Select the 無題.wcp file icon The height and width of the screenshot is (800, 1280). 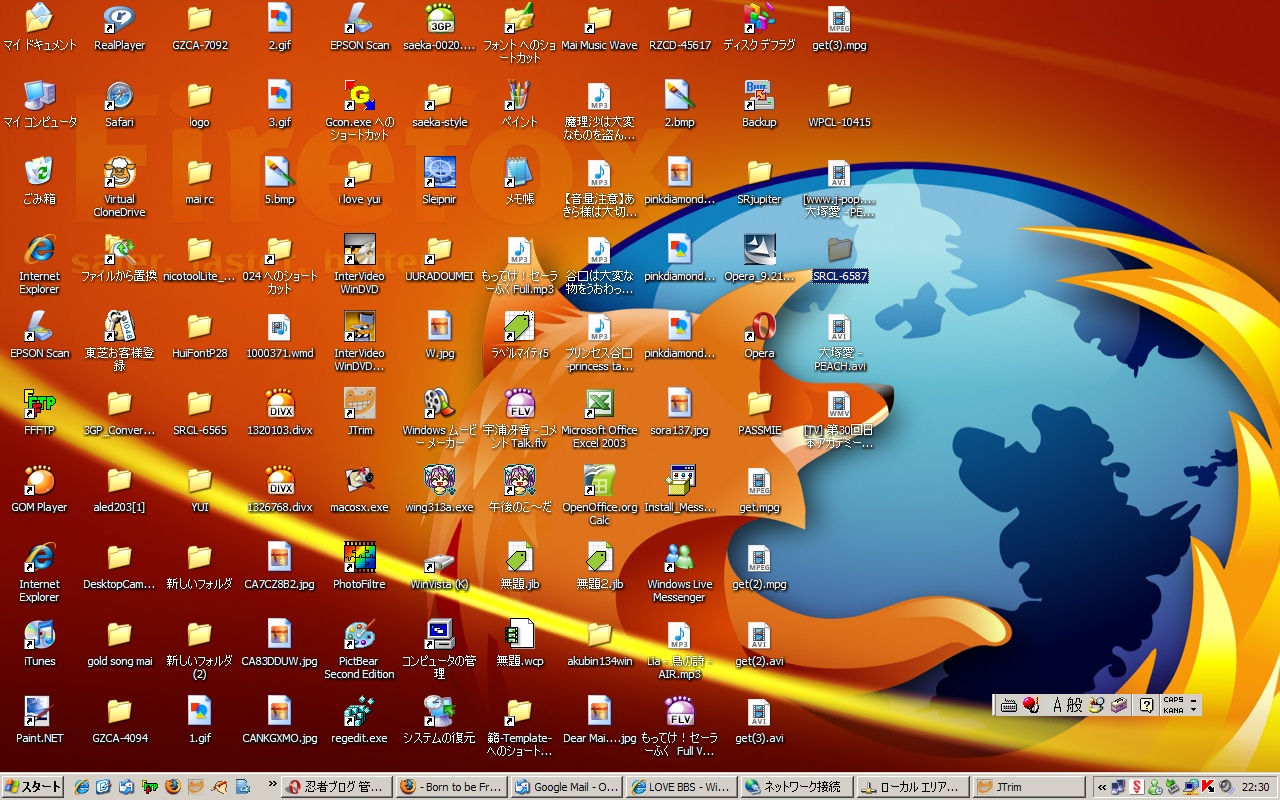coord(519,643)
